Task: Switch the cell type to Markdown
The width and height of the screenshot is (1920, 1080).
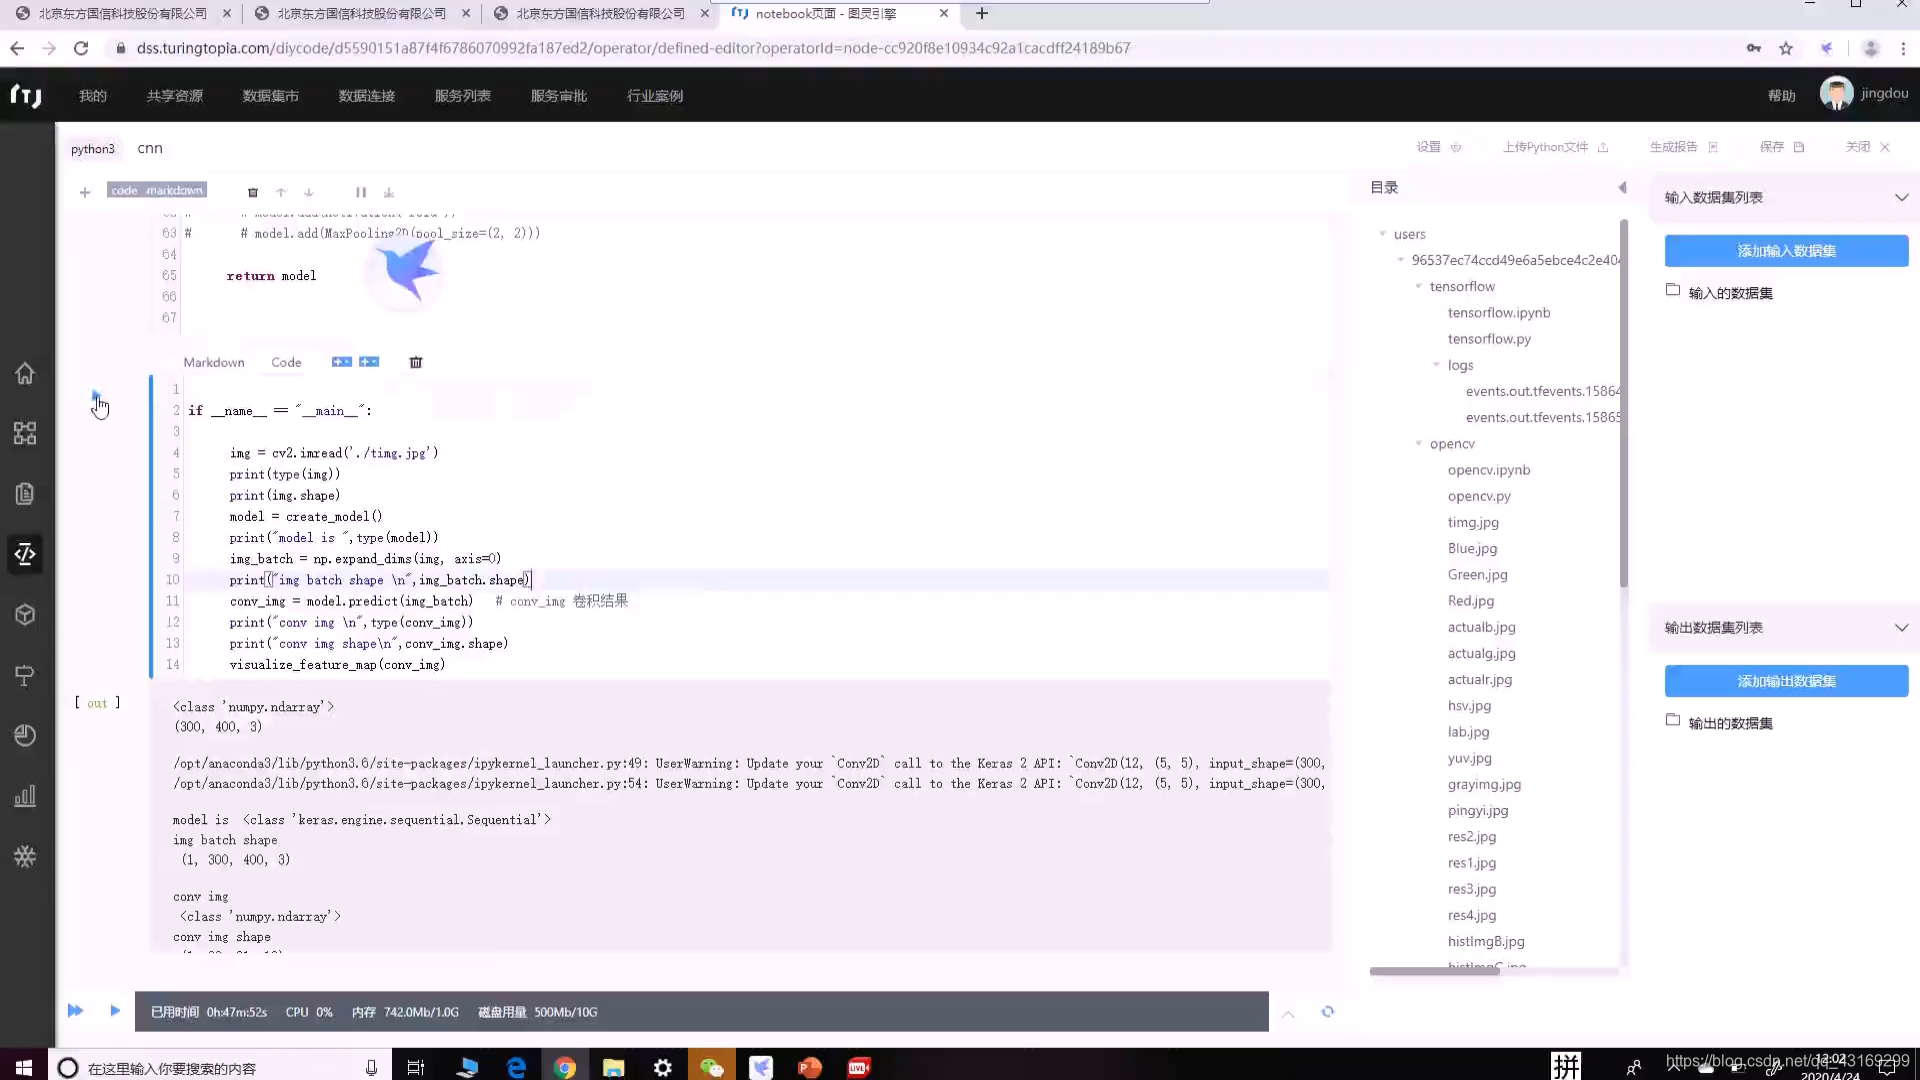Action: tap(213, 362)
